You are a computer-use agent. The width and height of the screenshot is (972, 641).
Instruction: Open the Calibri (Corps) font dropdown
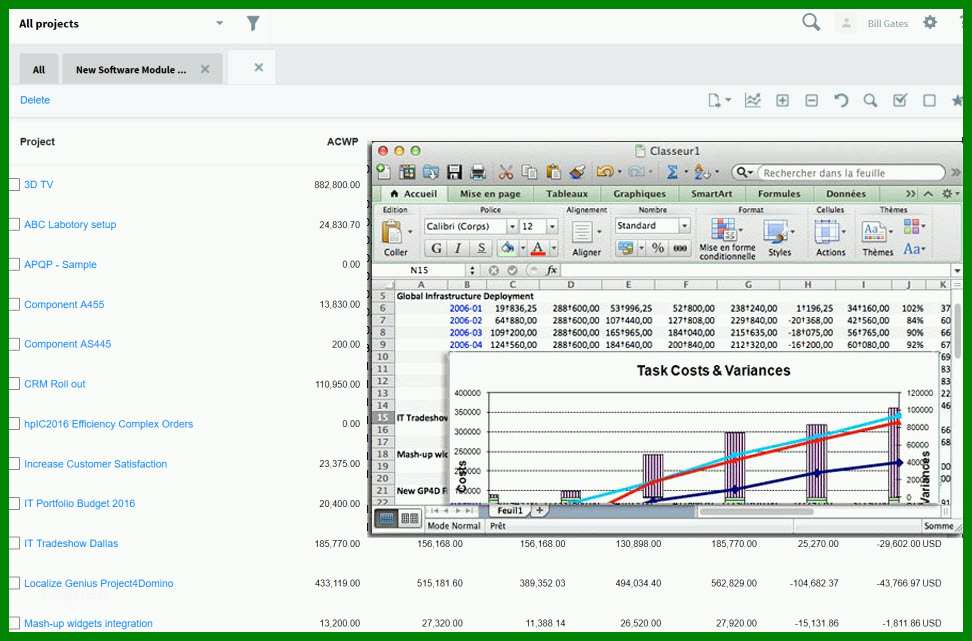click(x=512, y=226)
